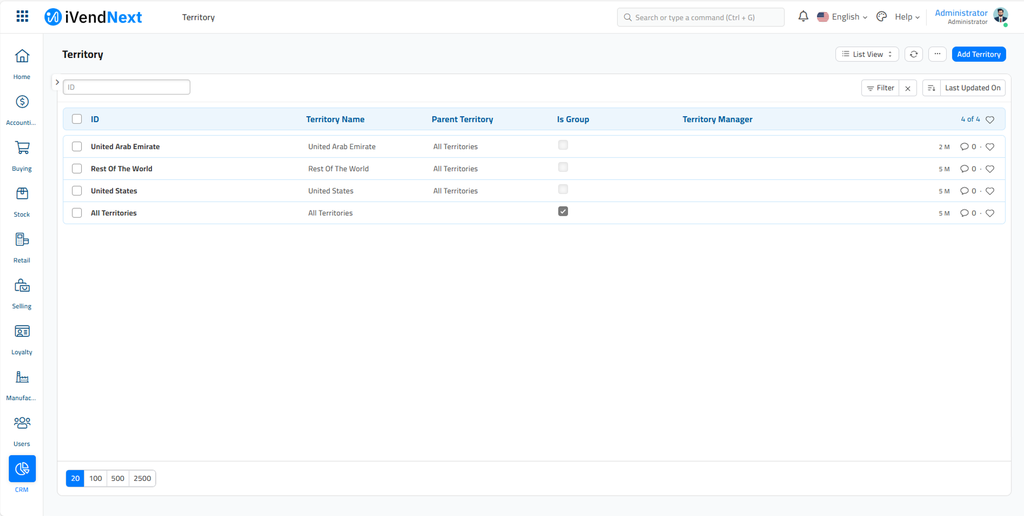Click the Territory Name column header
Image resolution: width=1024 pixels, height=516 pixels.
pos(336,120)
